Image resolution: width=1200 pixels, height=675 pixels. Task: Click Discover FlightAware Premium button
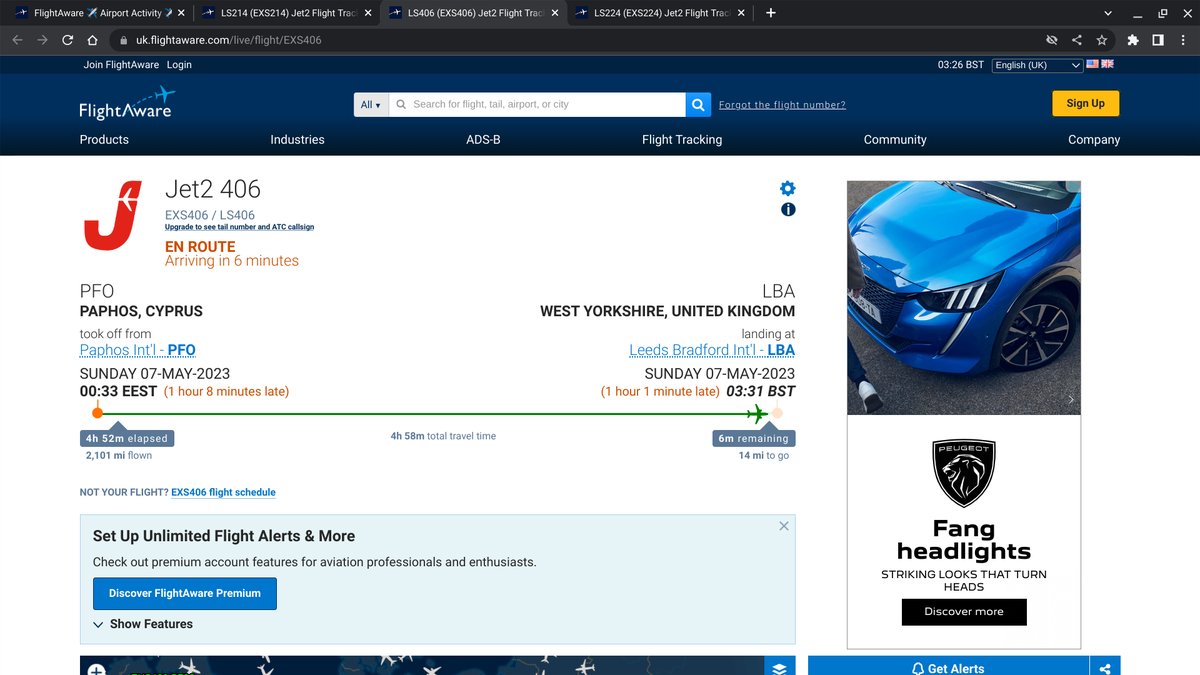(185, 593)
